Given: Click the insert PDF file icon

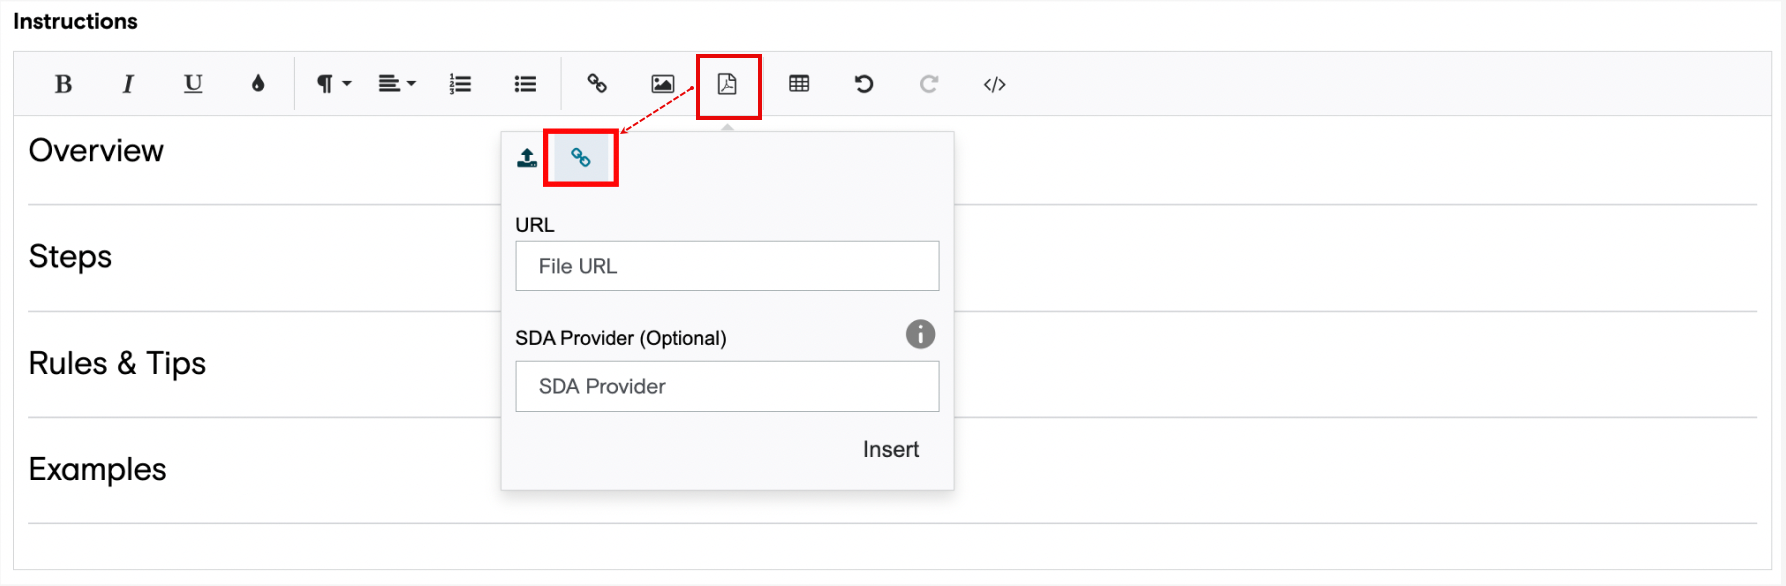Looking at the screenshot, I should point(727,84).
